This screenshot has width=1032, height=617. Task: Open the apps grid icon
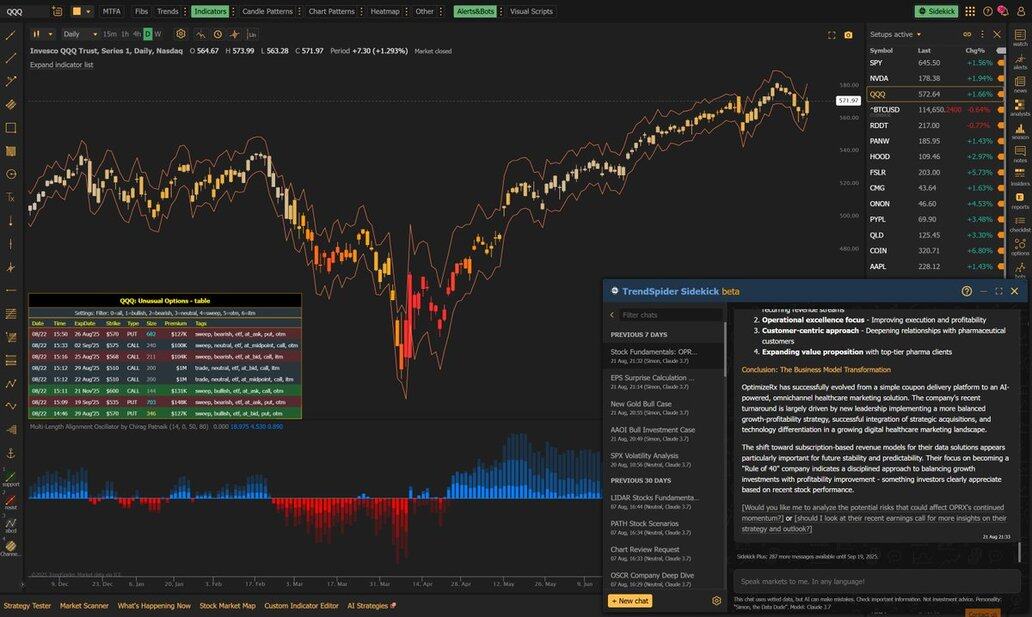973,11
